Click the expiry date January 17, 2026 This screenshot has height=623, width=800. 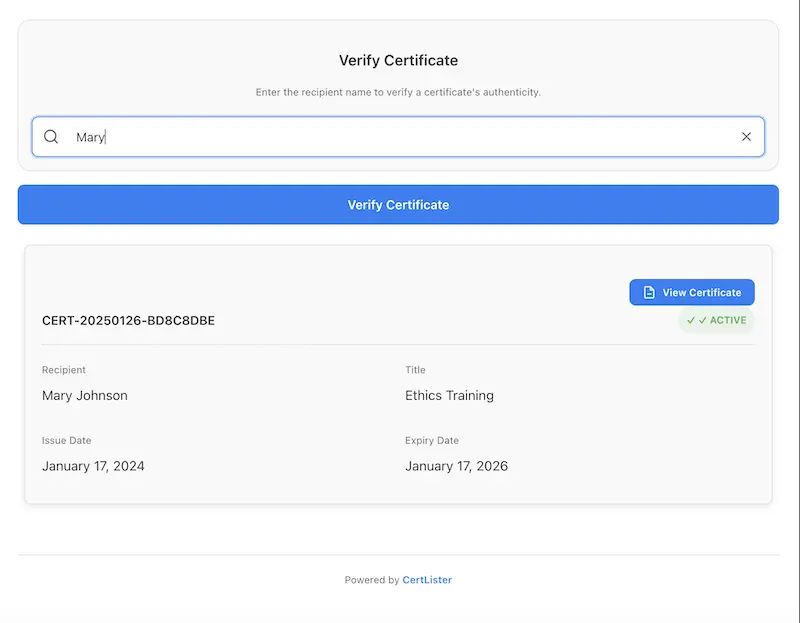point(456,466)
